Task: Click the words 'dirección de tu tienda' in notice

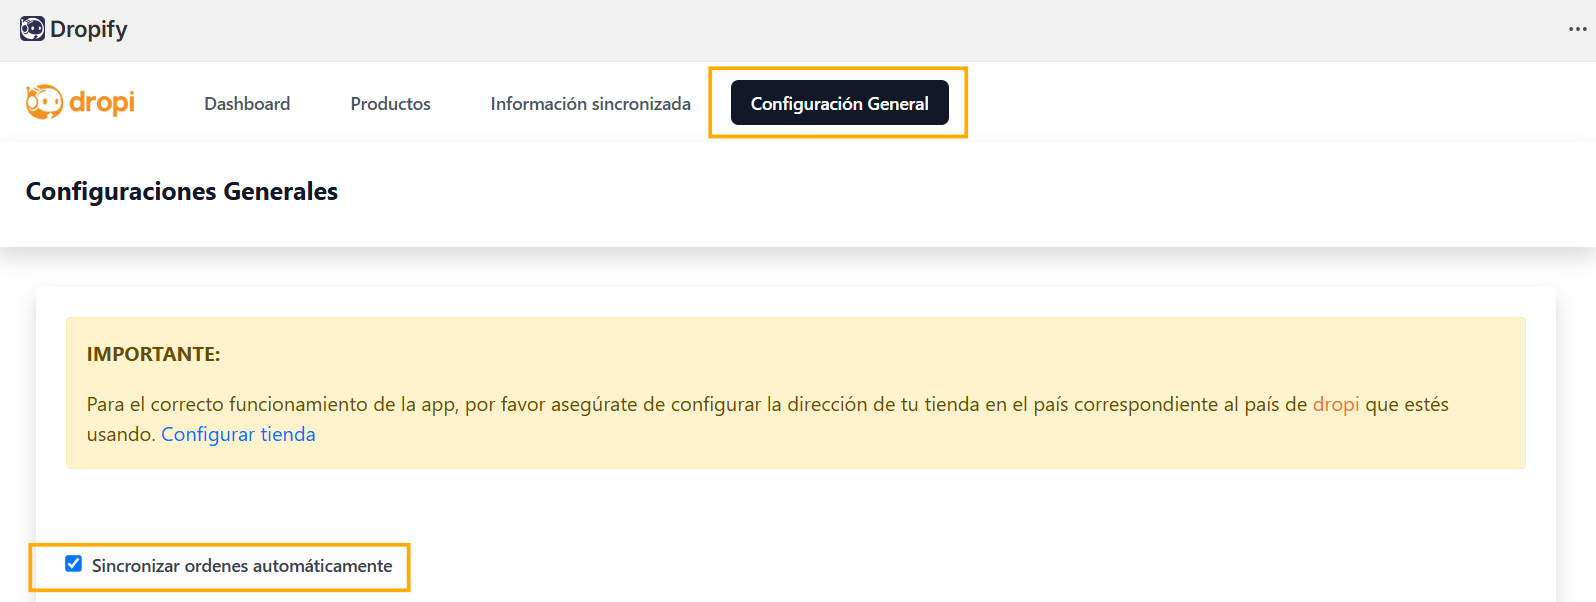Action: coord(883,404)
